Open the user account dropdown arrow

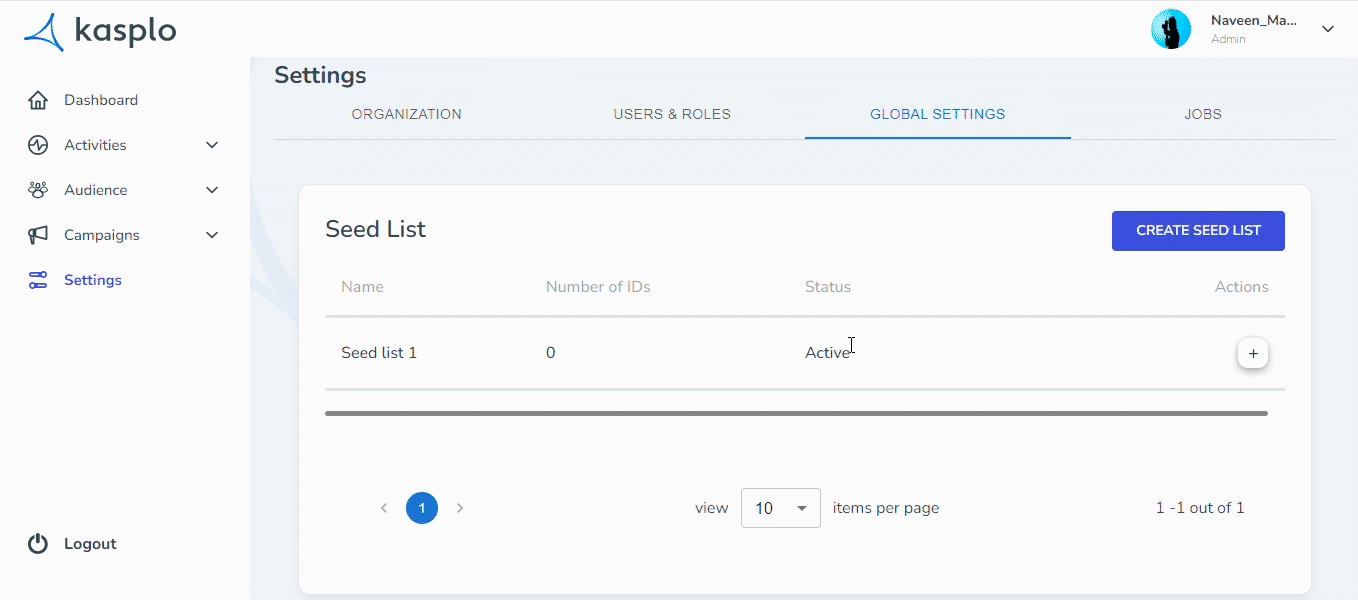coord(1328,29)
